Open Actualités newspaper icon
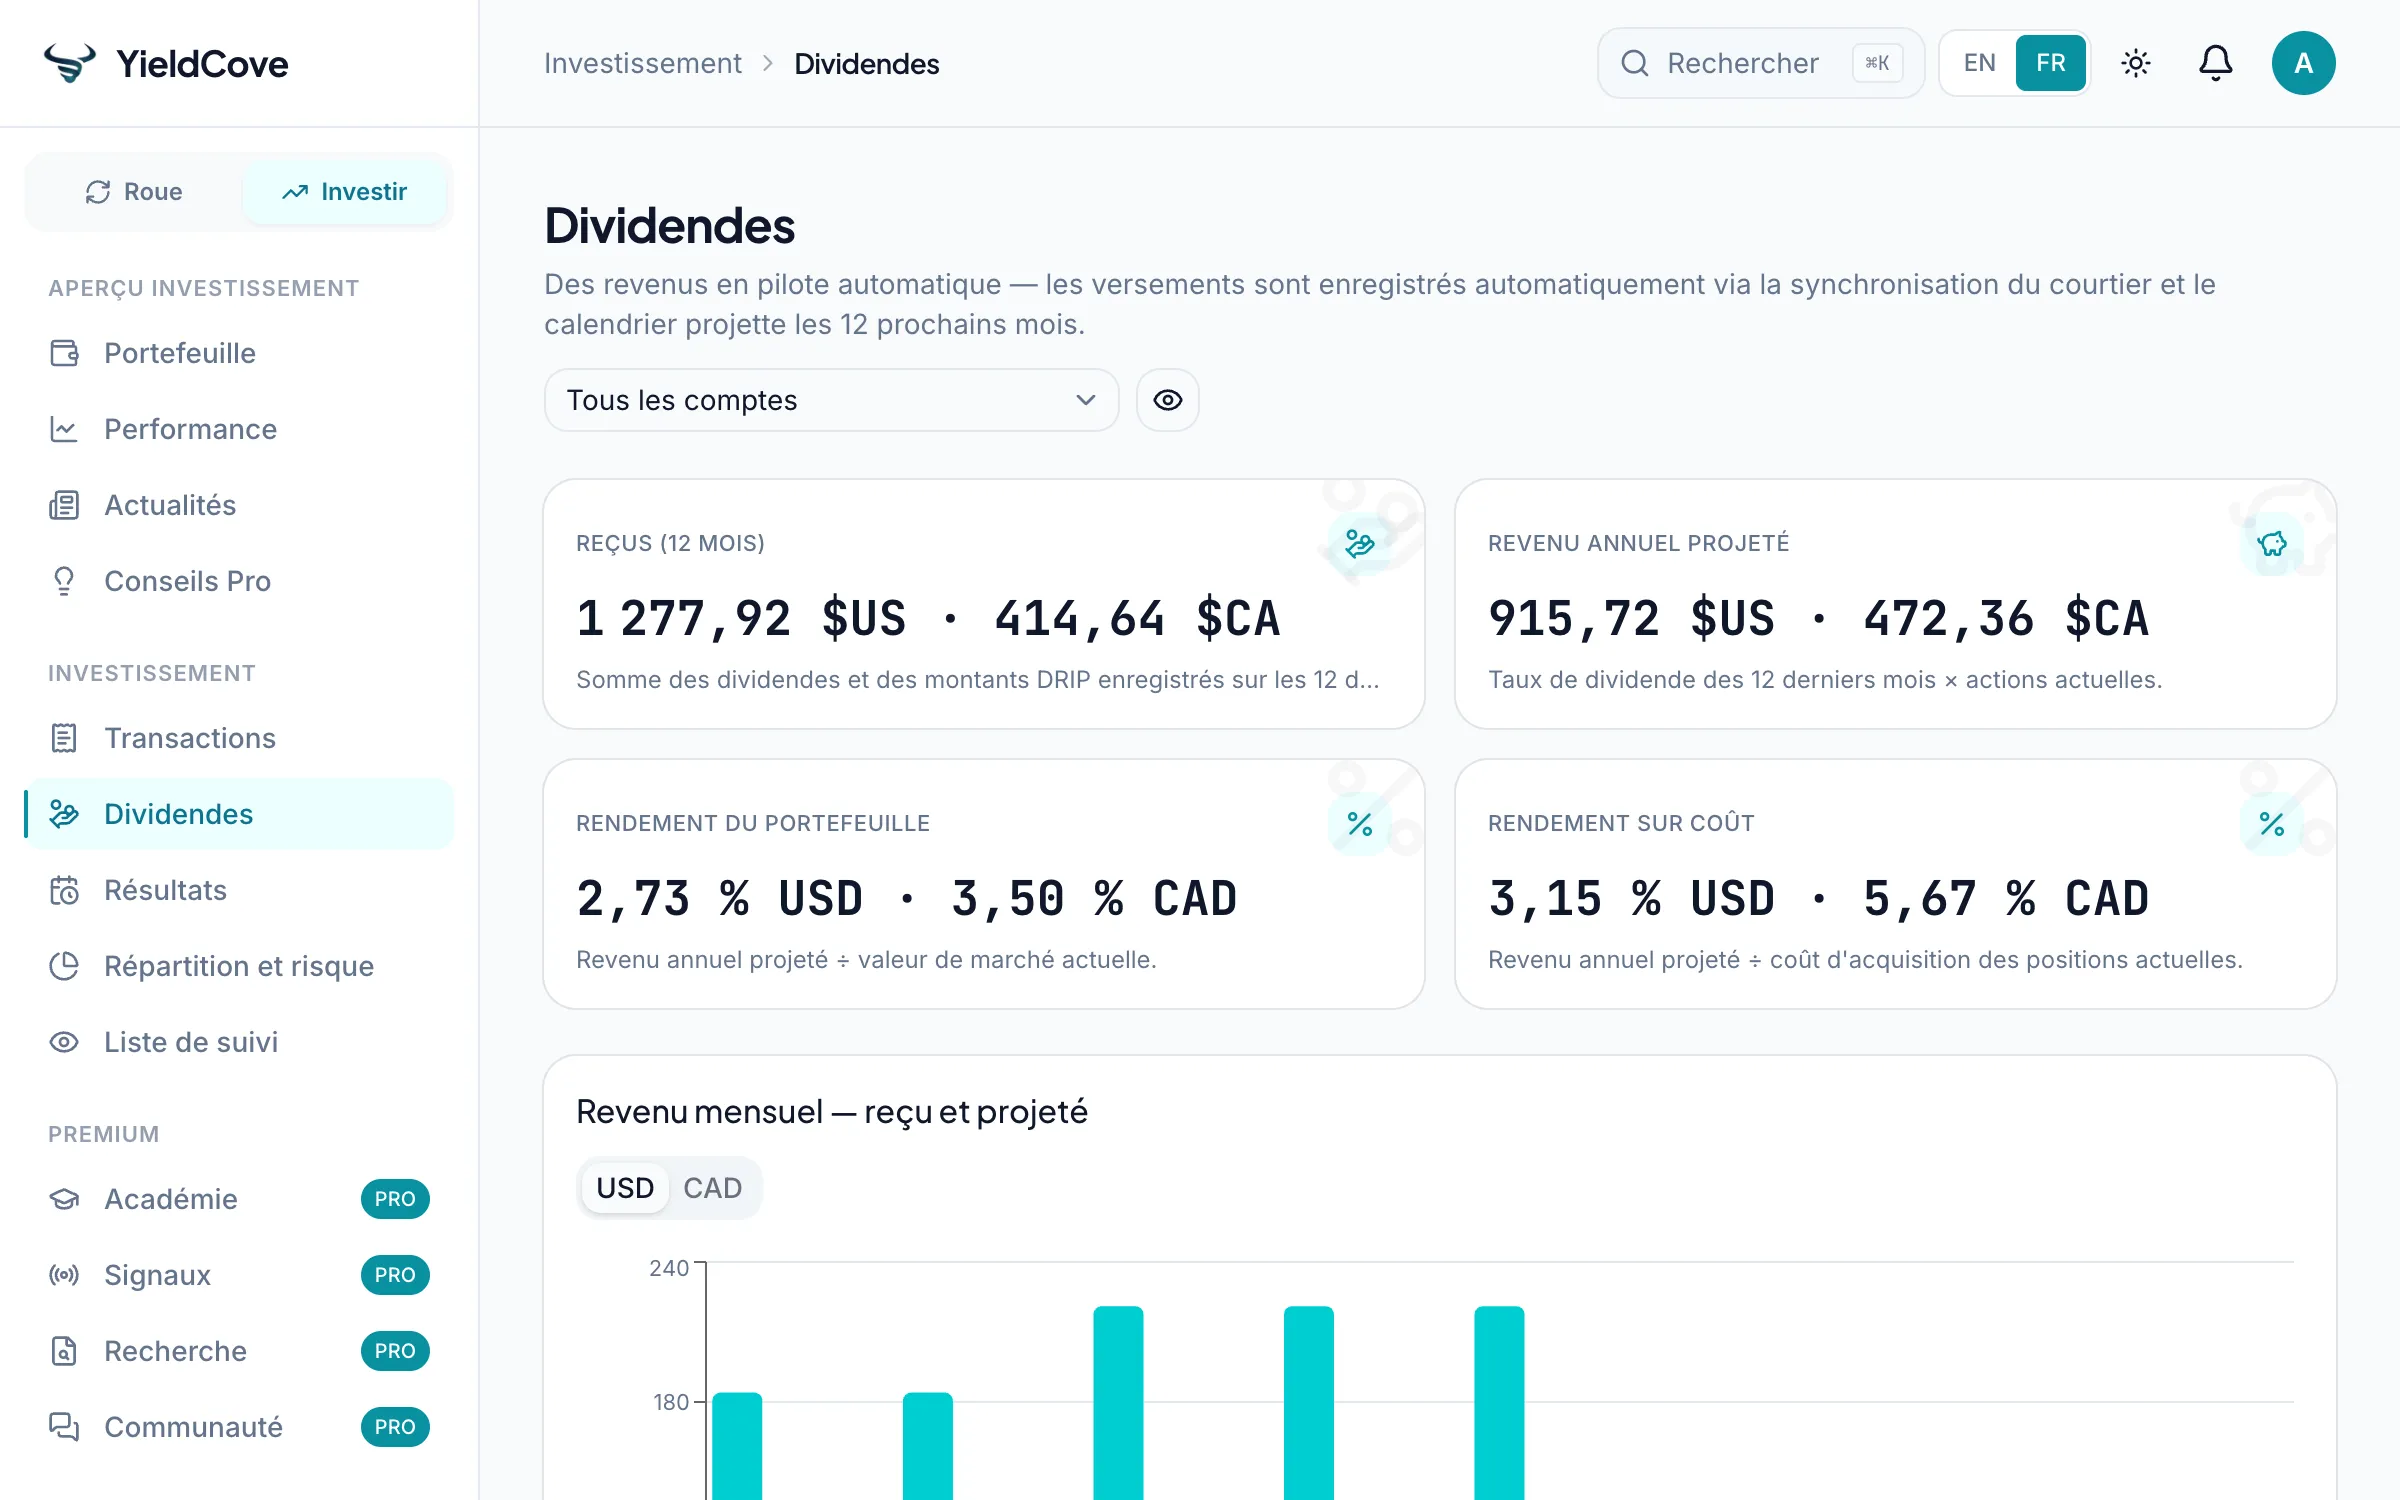Screen dimensions: 2400x1500 (x=64, y=505)
